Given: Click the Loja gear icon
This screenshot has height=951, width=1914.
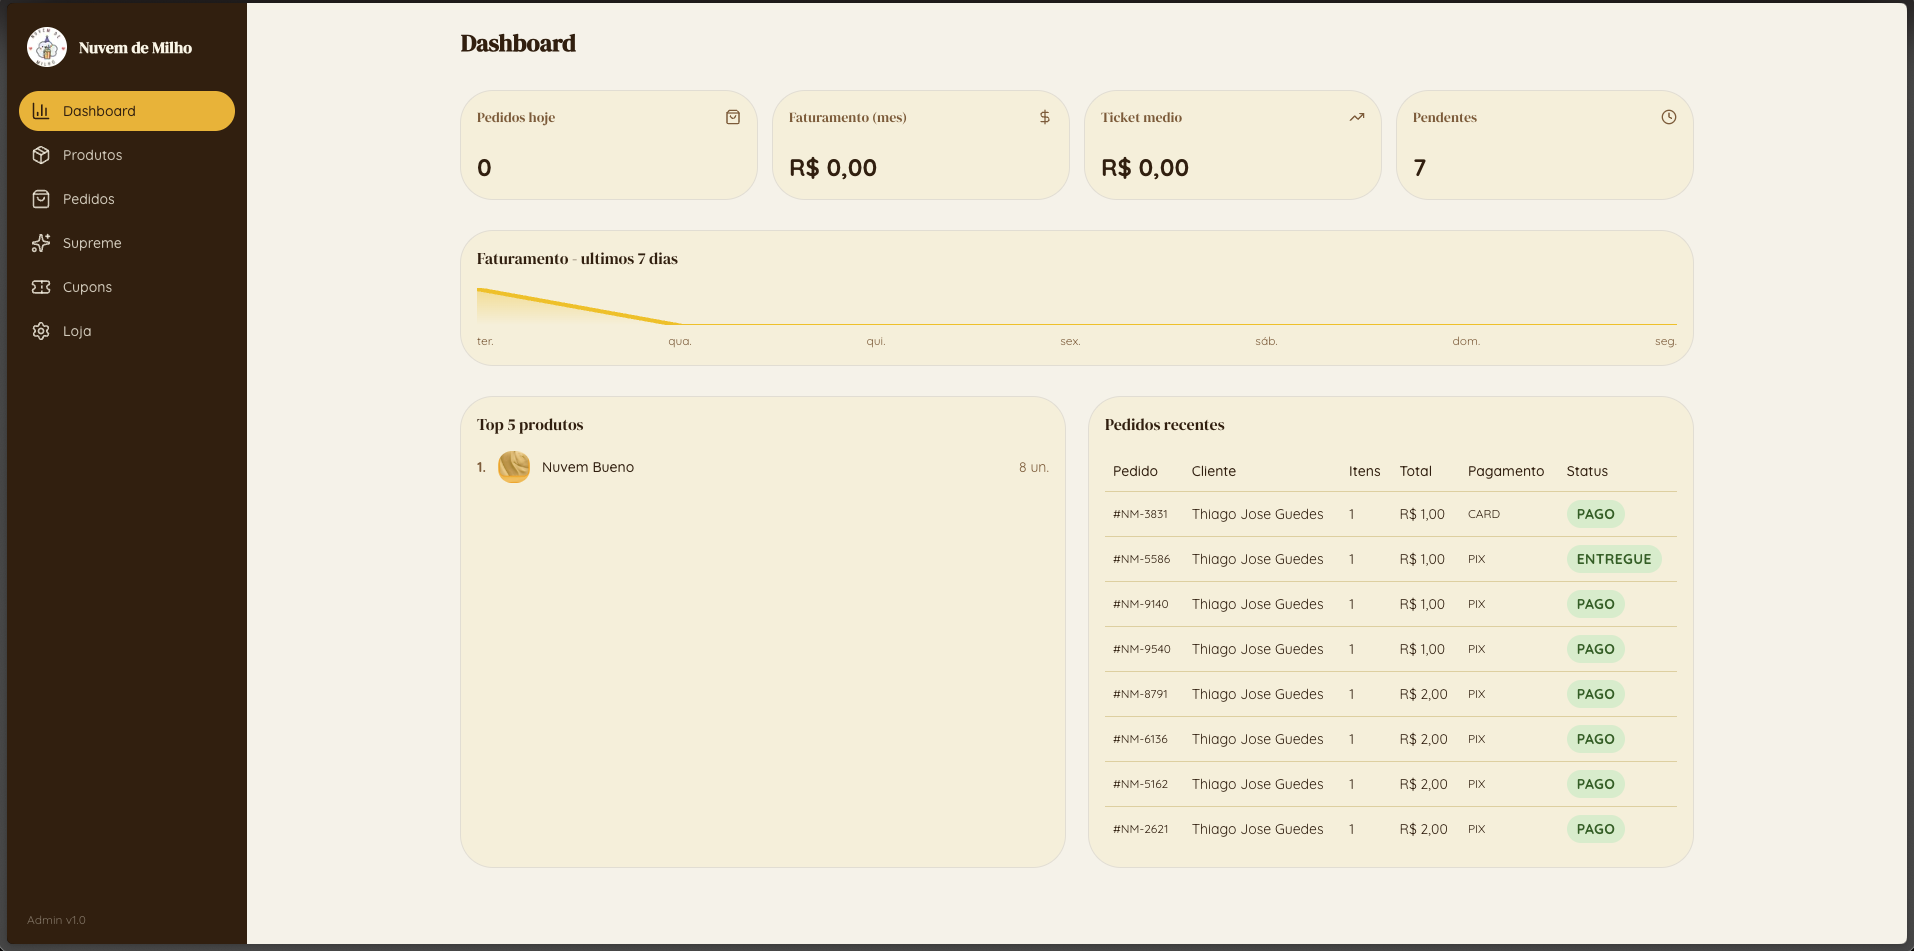Looking at the screenshot, I should click(x=41, y=331).
